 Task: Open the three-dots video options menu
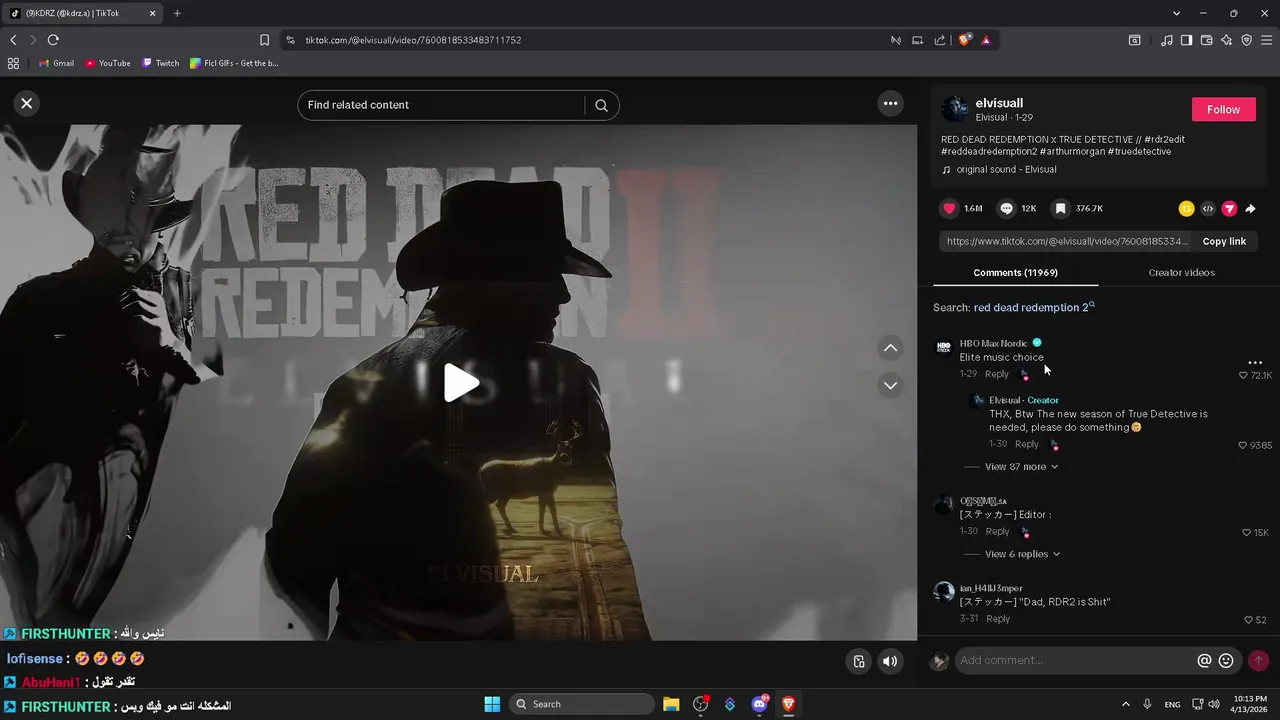890,103
